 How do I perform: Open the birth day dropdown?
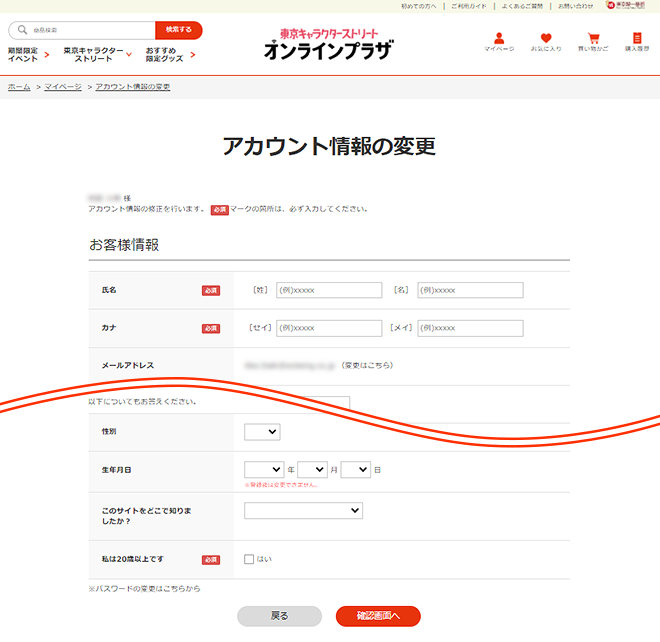355,469
